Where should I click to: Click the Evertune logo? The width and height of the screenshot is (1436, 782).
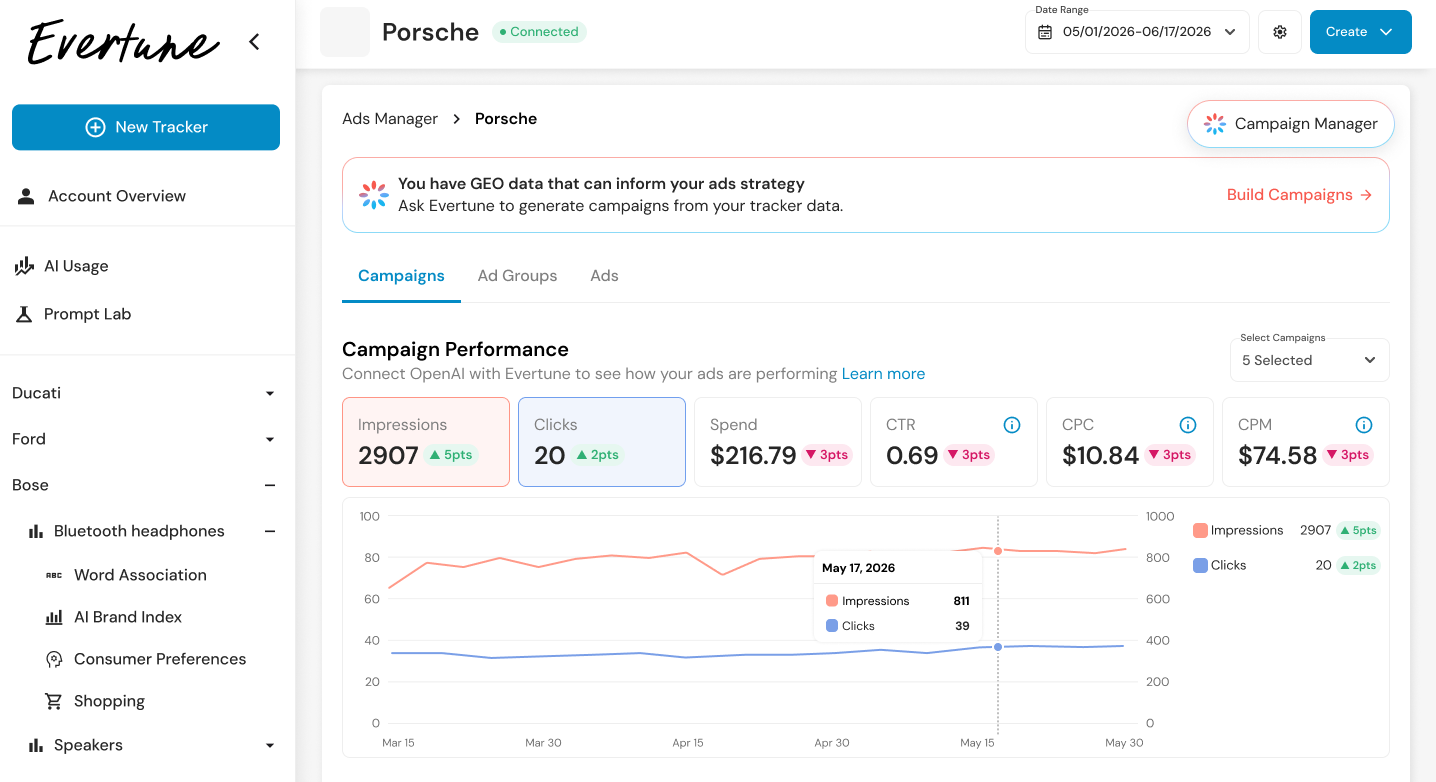click(123, 42)
